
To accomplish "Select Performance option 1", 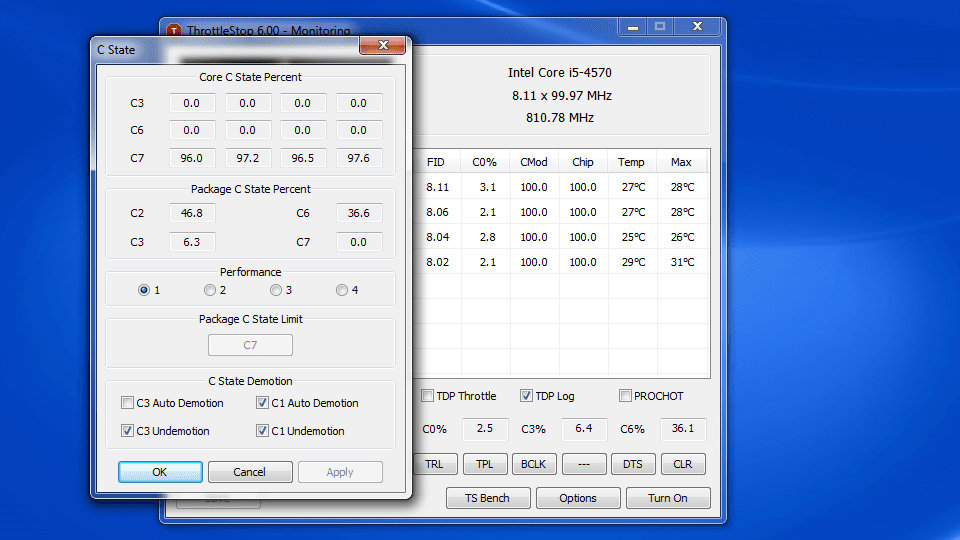I will (144, 290).
